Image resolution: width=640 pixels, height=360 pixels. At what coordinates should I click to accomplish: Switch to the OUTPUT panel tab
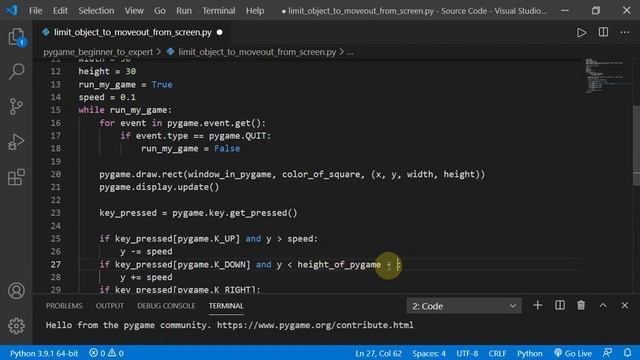pos(110,306)
